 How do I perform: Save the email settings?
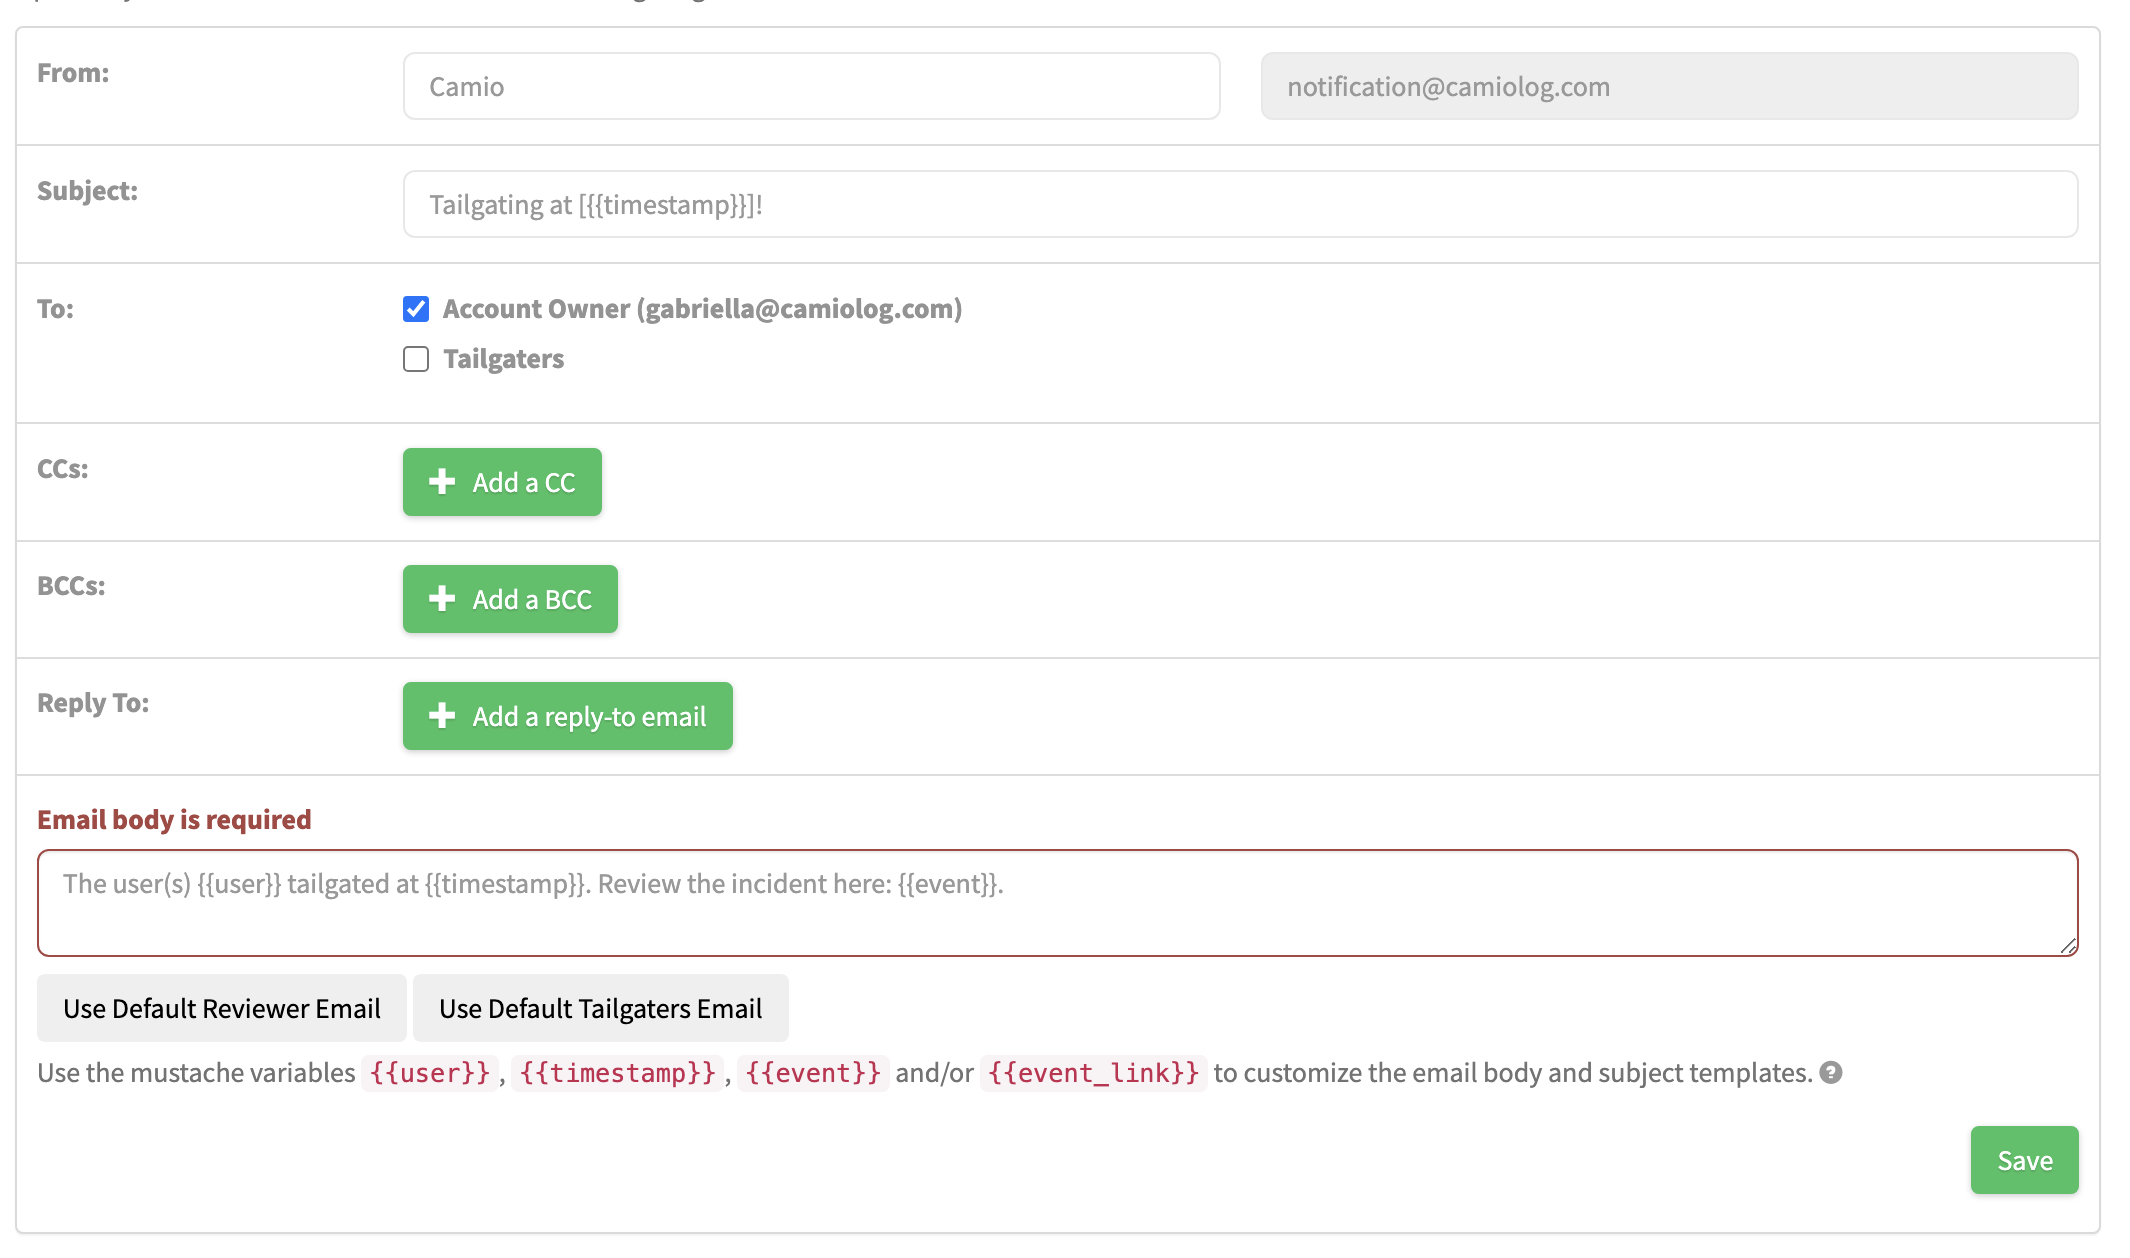tap(2025, 1160)
